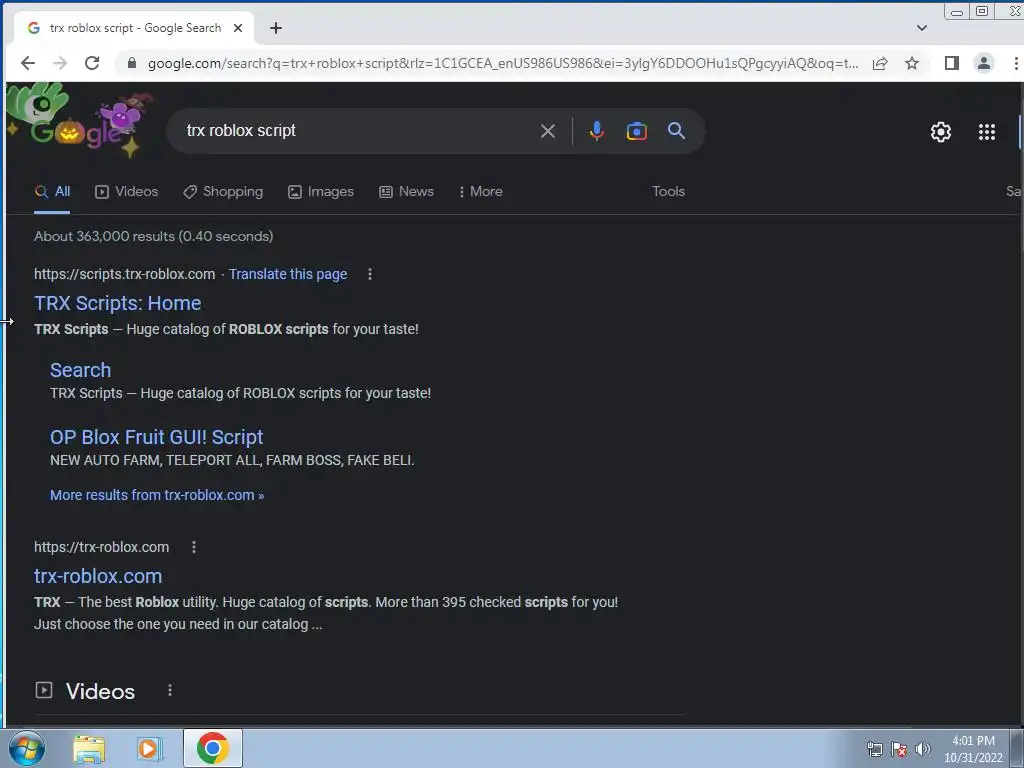View site info via the padlock icon
The width and height of the screenshot is (1024, 768).
(132, 63)
